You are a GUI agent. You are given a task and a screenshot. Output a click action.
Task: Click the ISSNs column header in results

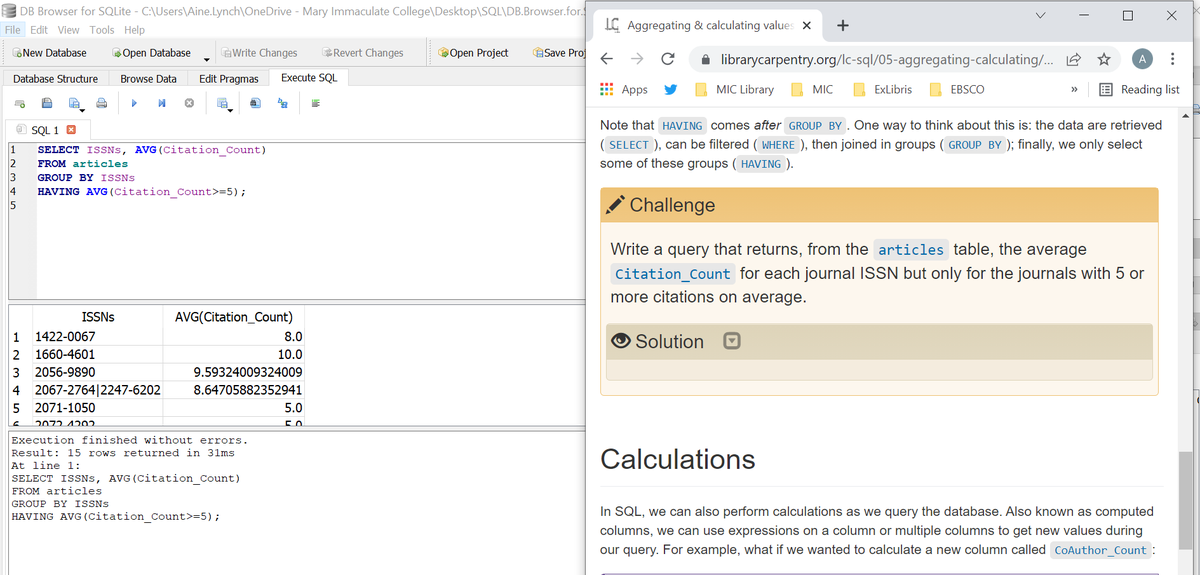97,317
